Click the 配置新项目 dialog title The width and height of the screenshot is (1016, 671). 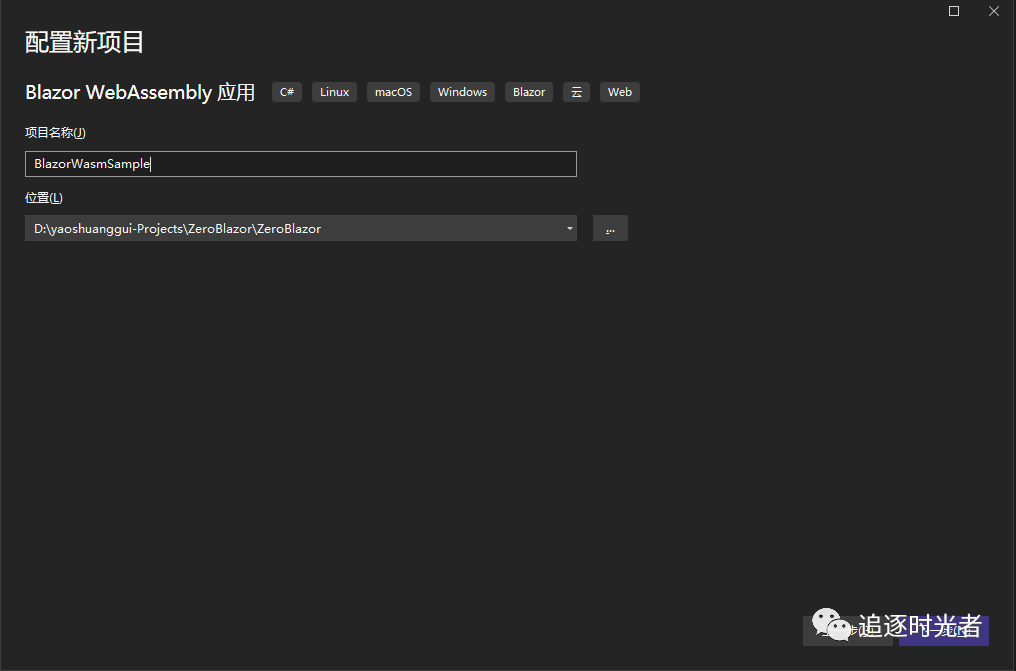pos(85,42)
